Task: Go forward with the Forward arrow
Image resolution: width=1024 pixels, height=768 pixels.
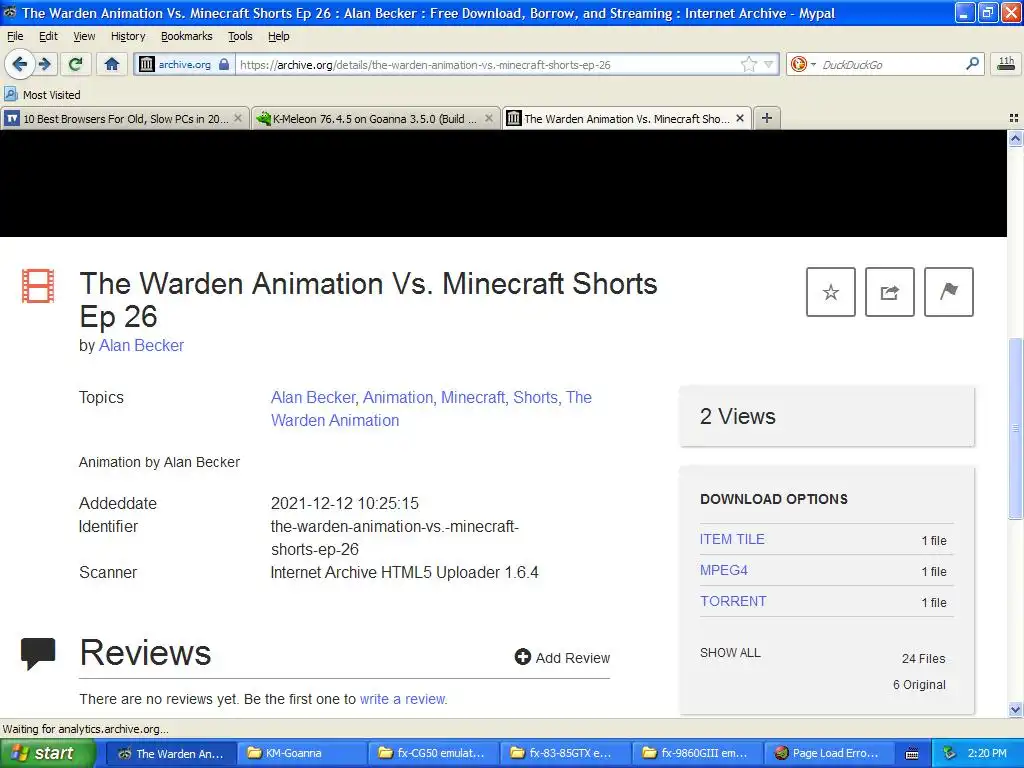Action: [45, 64]
